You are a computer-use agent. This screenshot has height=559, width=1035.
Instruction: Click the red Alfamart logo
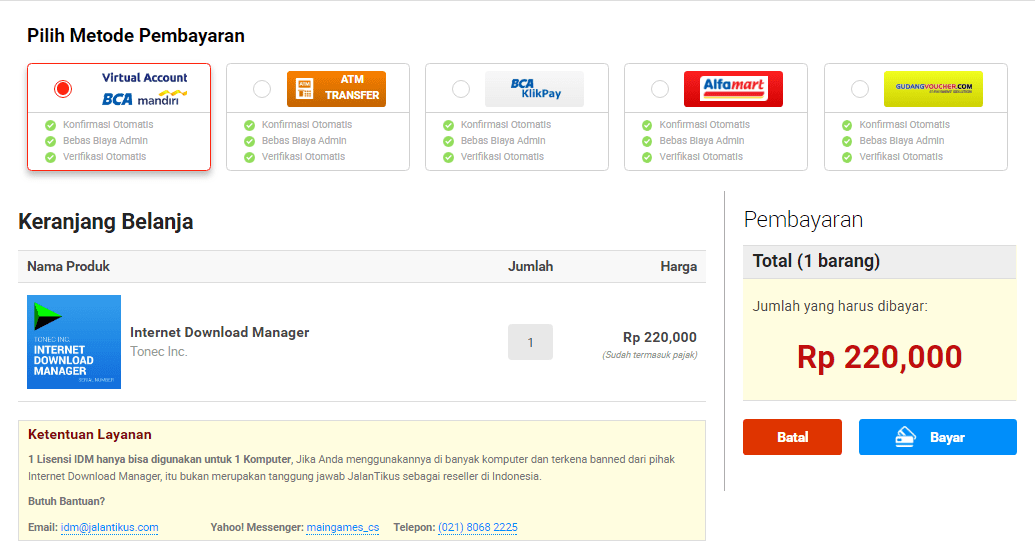click(733, 88)
